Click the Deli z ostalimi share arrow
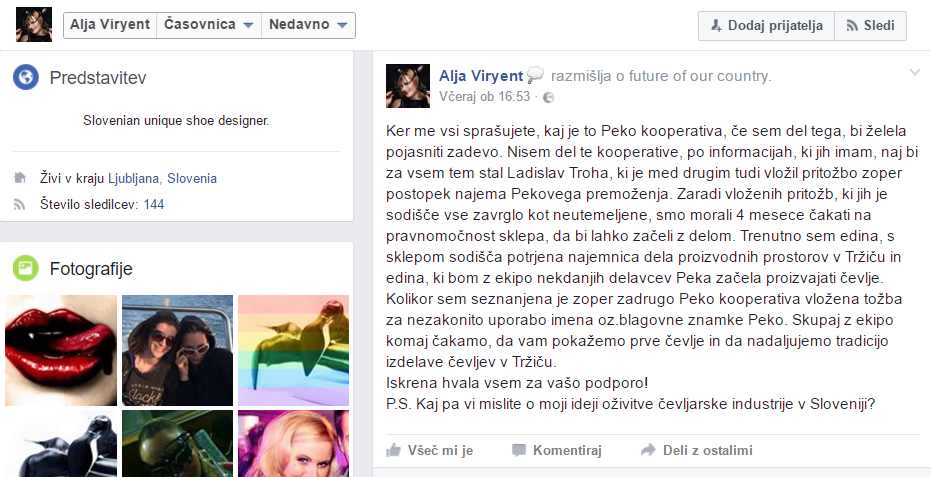931x477 pixels. (x=648, y=450)
